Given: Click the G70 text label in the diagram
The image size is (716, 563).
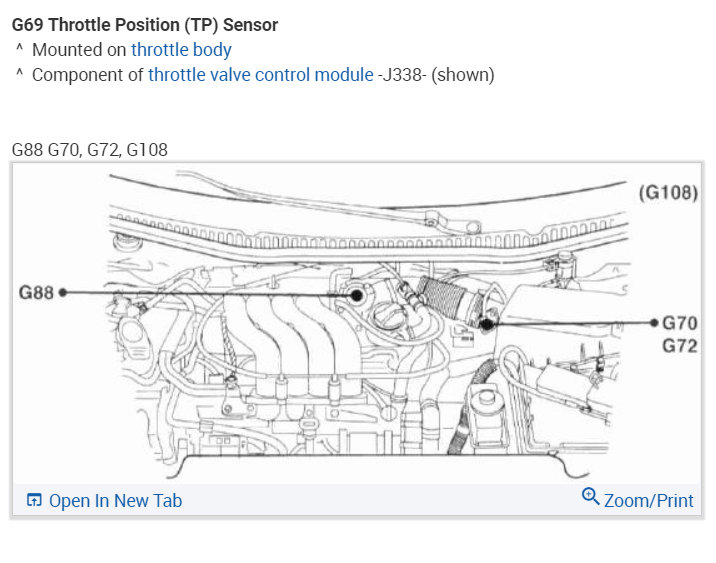Looking at the screenshot, I should tap(679, 323).
